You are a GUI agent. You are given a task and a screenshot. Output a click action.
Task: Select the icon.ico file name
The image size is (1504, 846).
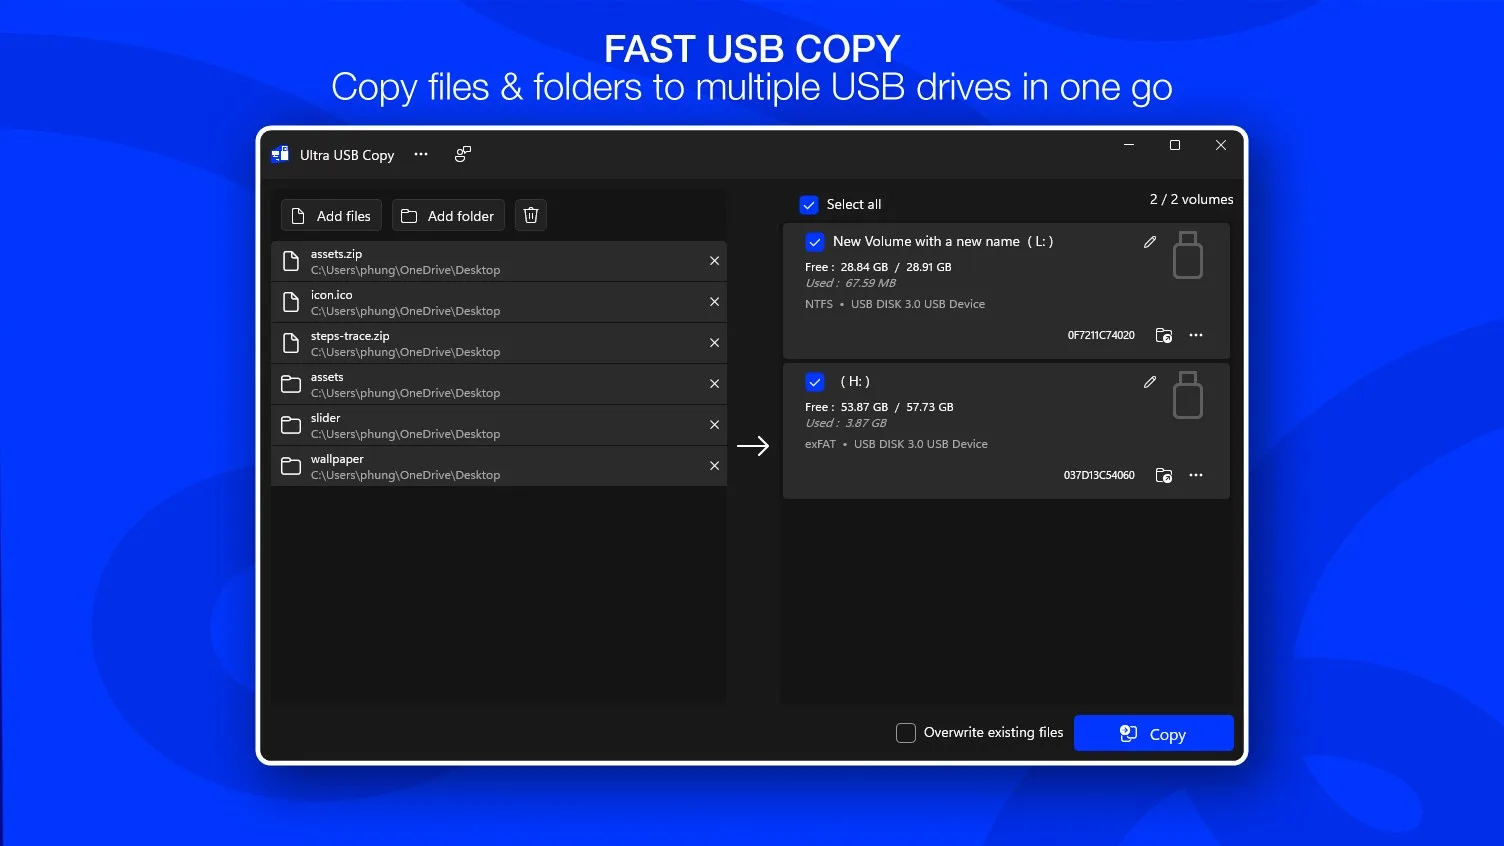(x=331, y=295)
